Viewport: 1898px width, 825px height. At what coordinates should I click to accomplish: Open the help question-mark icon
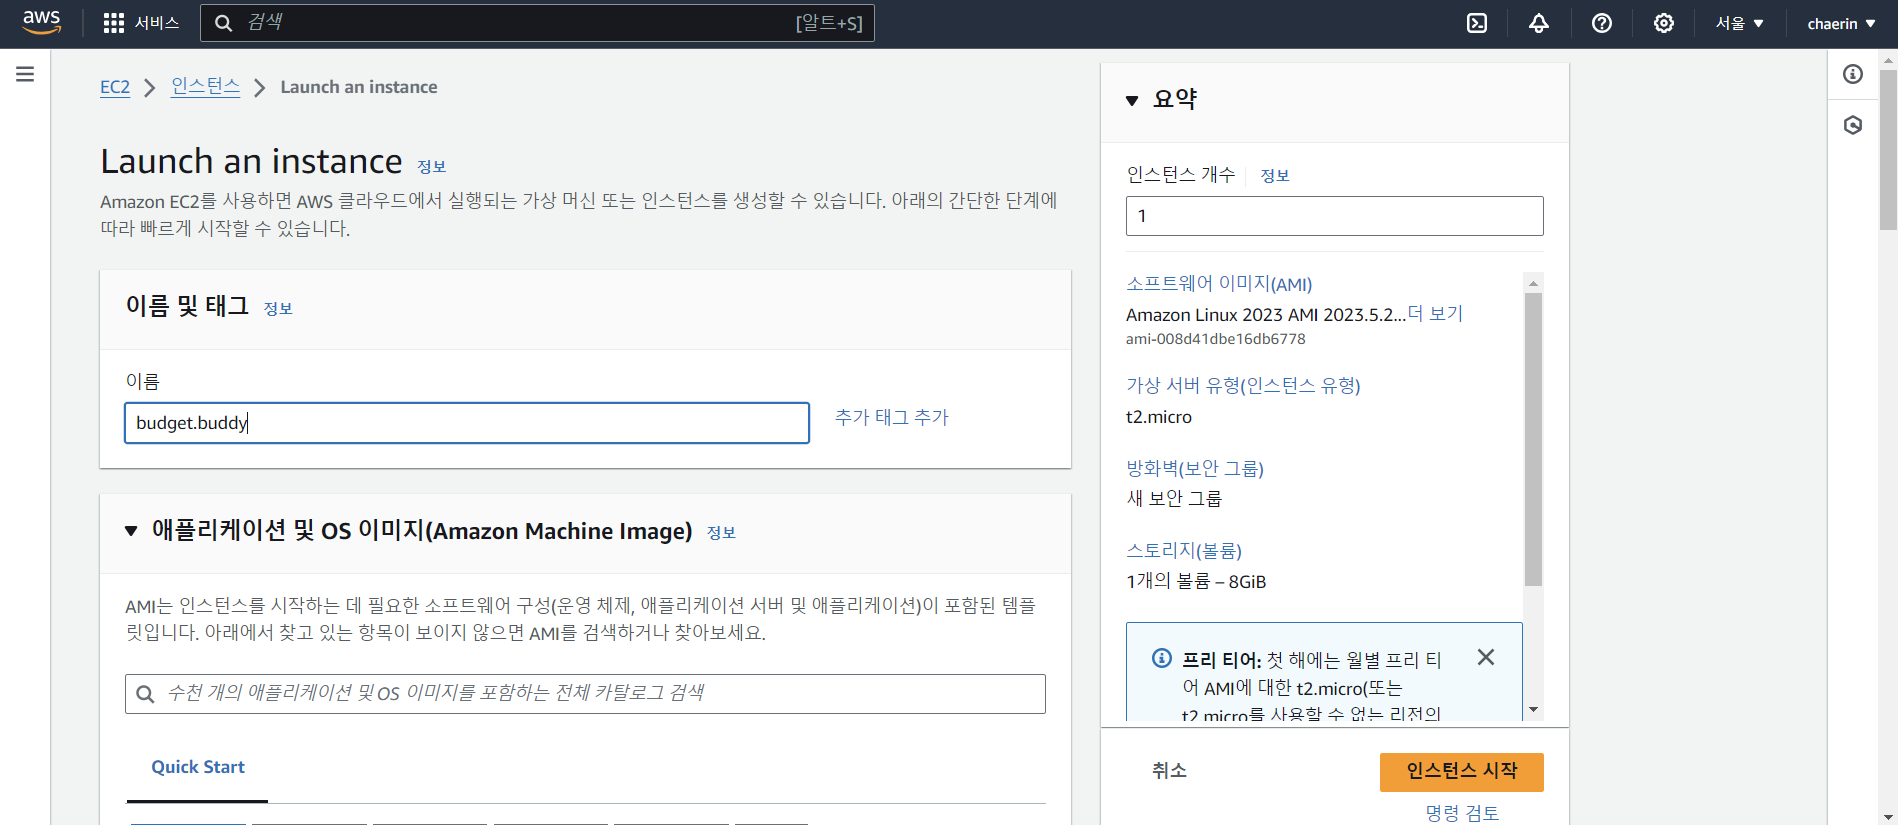tap(1602, 23)
